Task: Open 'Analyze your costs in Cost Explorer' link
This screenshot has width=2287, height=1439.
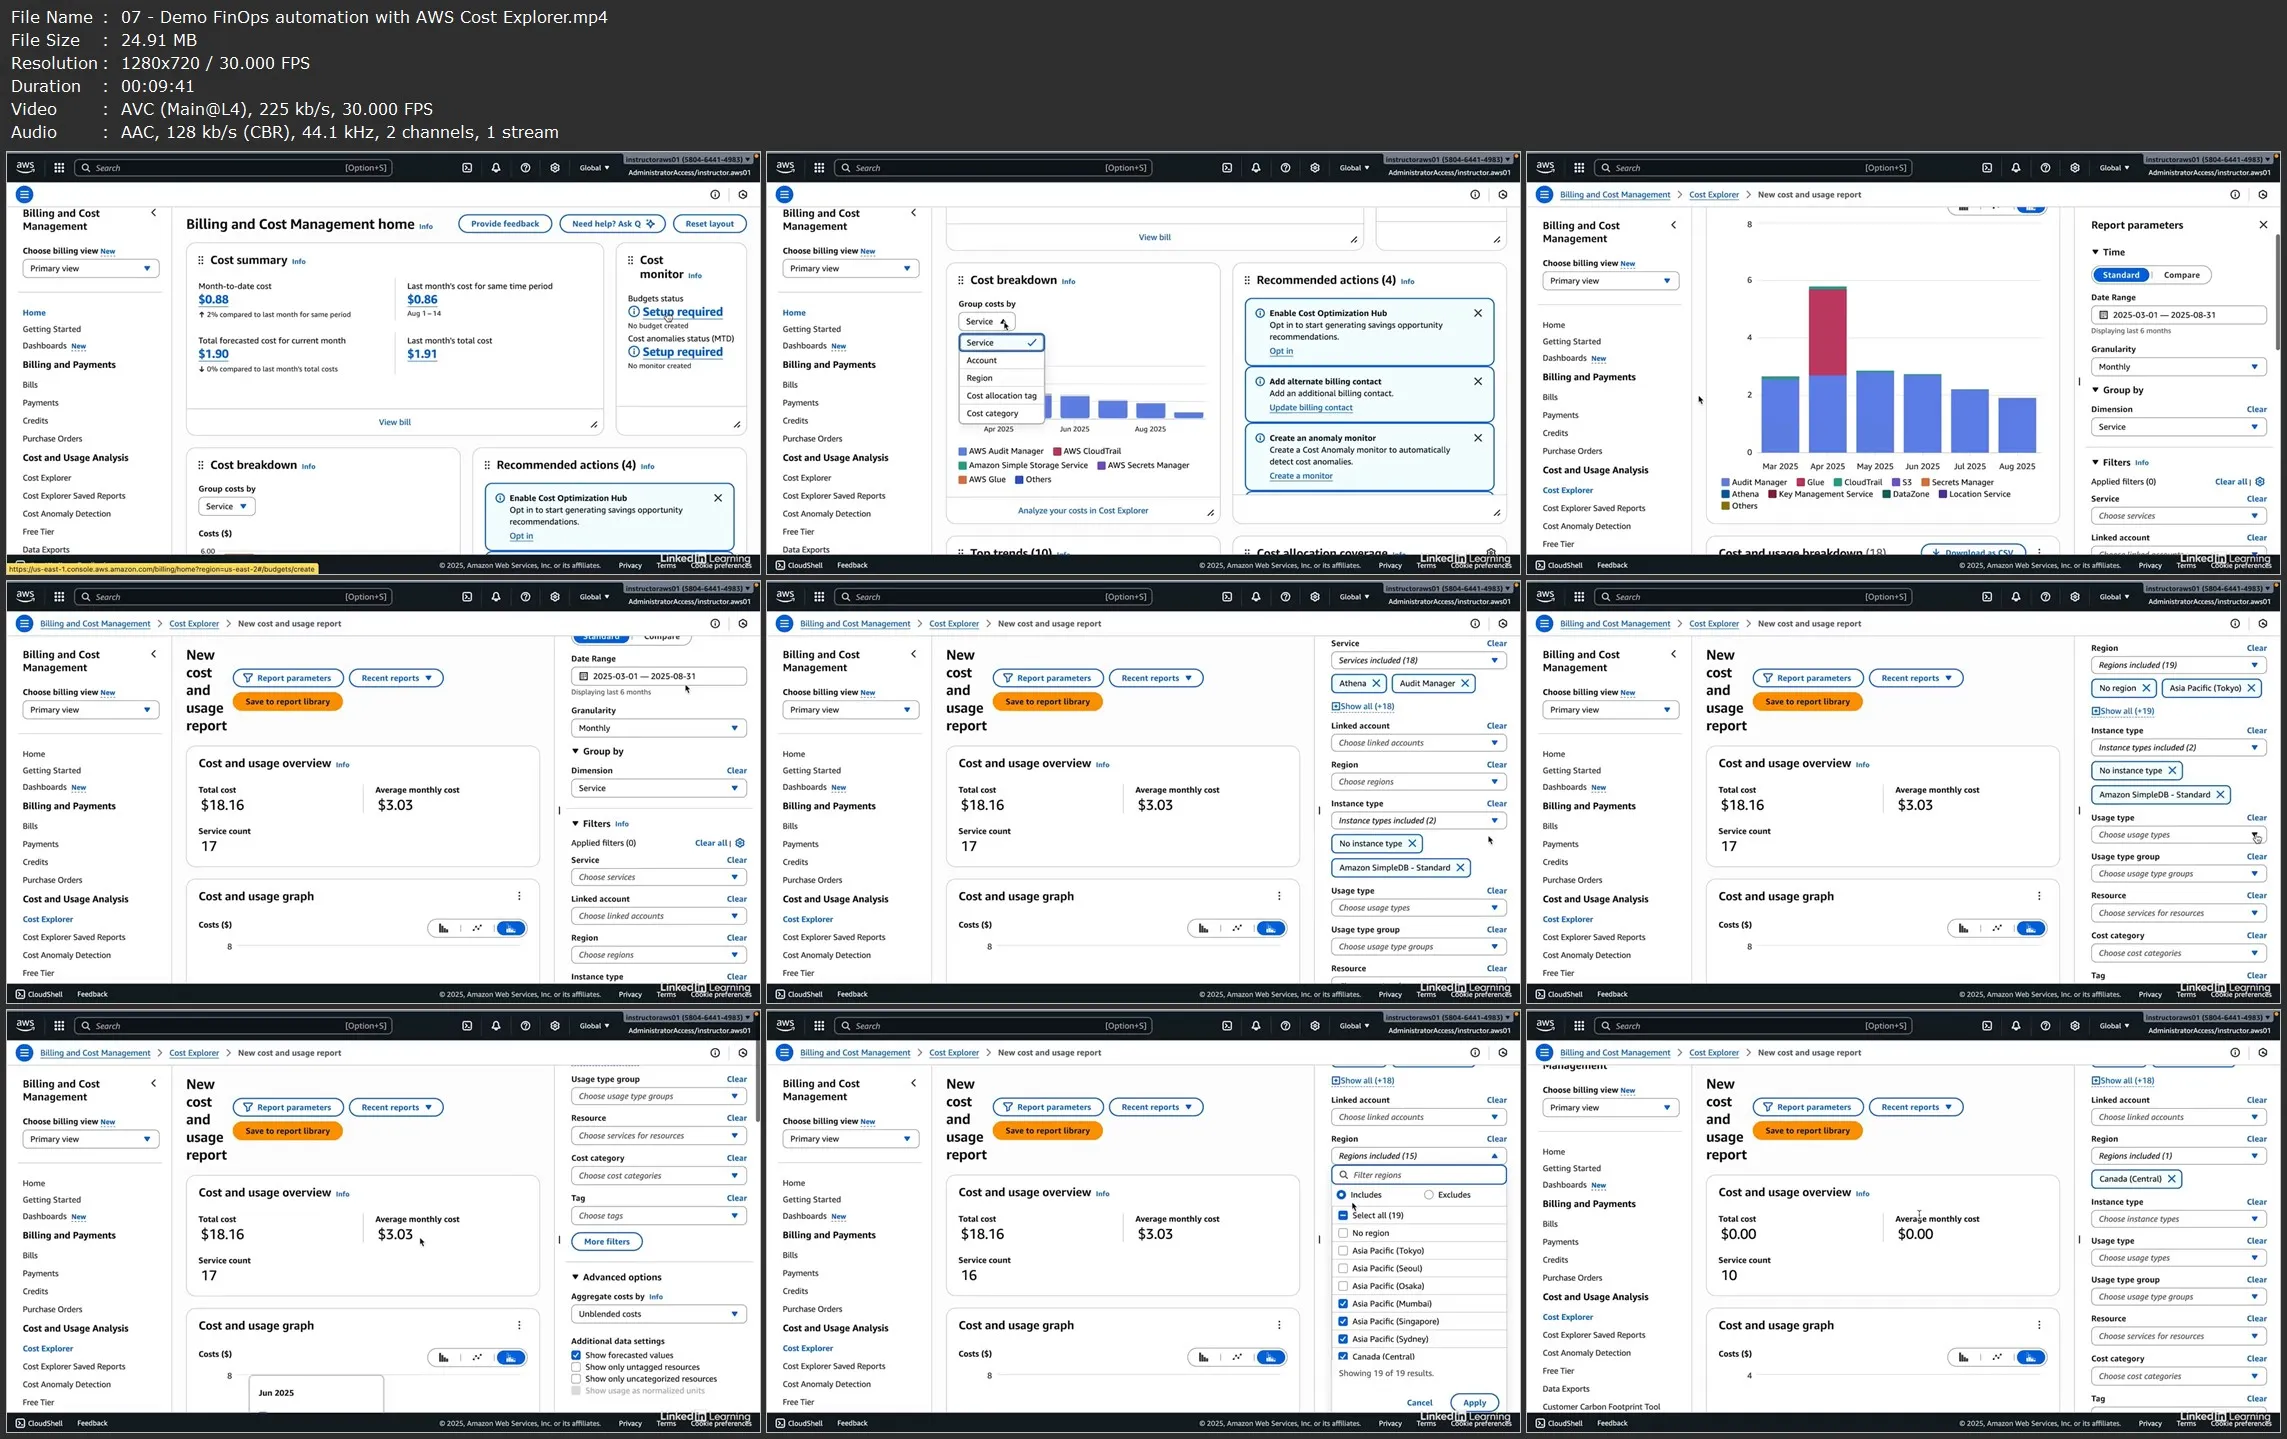Action: [x=1082, y=511]
